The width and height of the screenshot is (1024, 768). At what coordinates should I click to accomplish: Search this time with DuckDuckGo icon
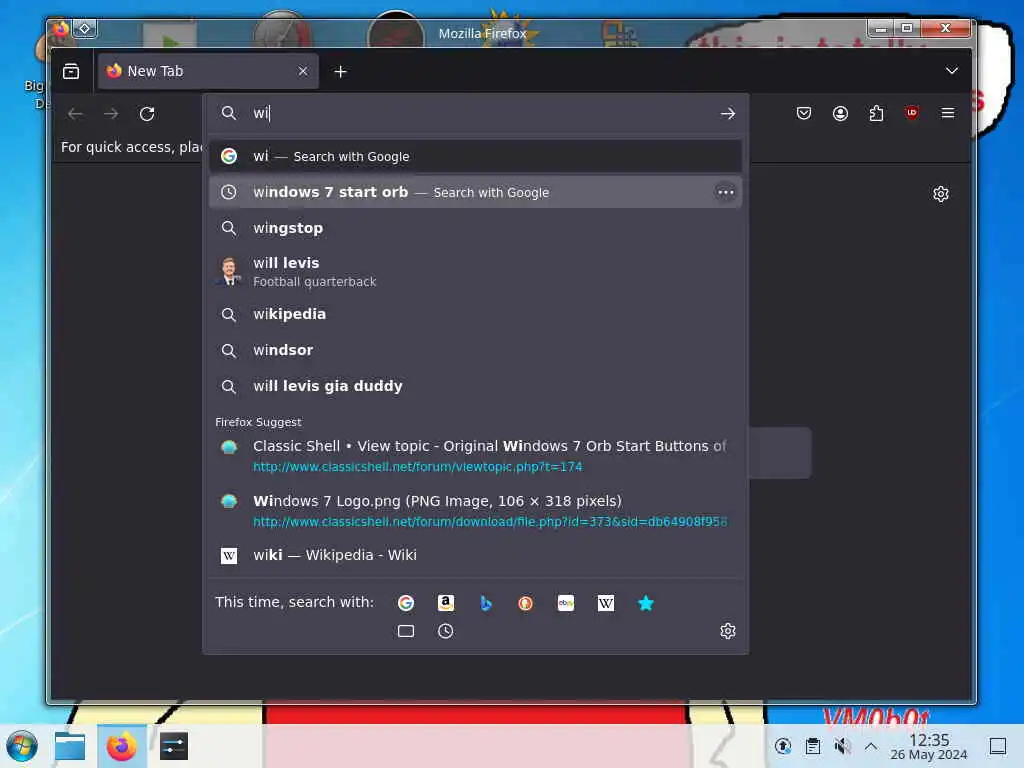(525, 603)
